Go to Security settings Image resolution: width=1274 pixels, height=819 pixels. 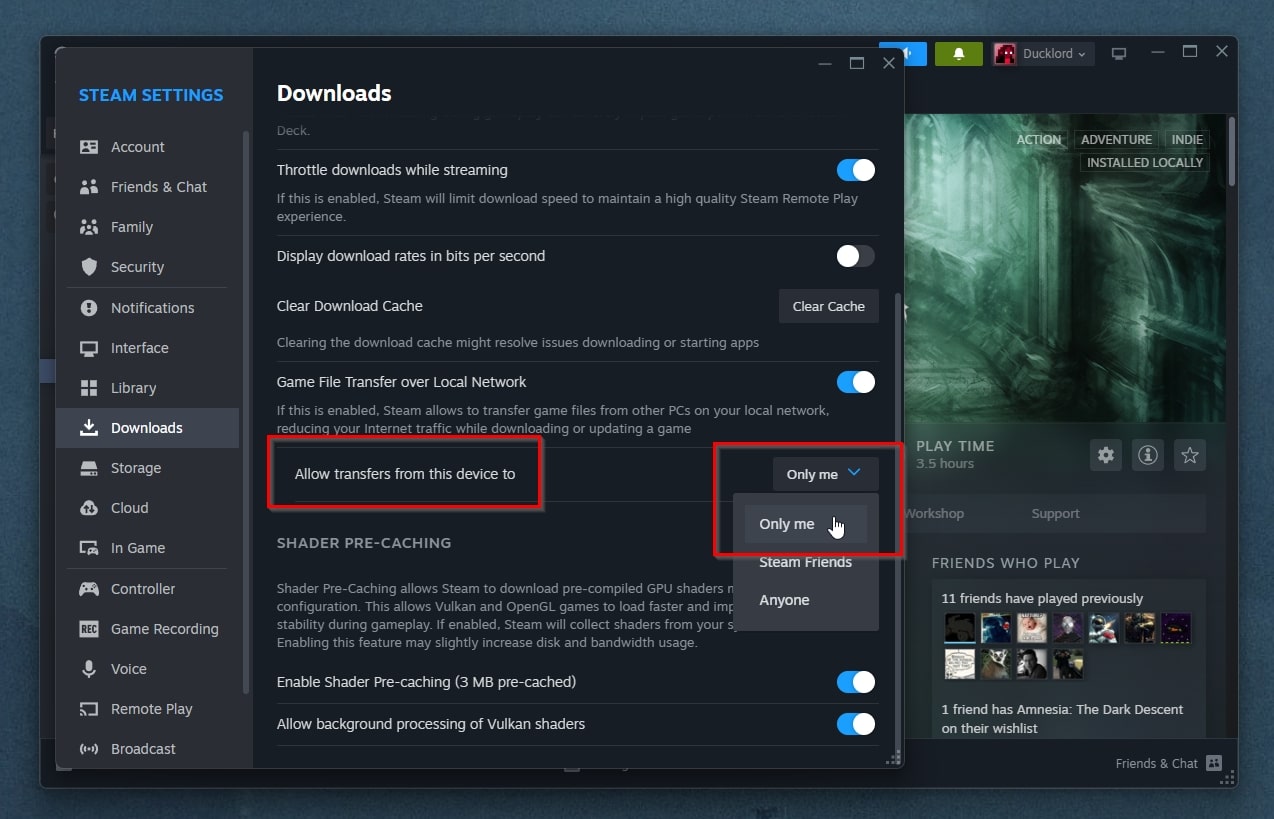147,267
